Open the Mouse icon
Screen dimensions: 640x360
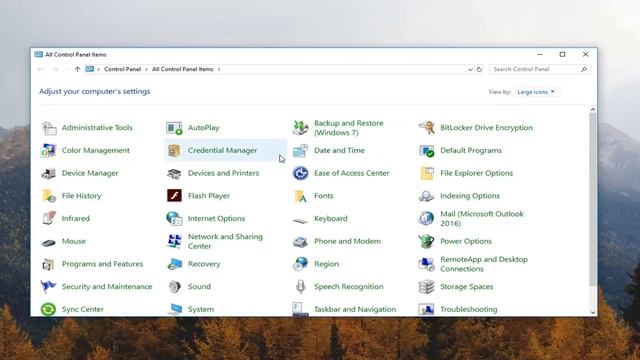click(x=49, y=243)
